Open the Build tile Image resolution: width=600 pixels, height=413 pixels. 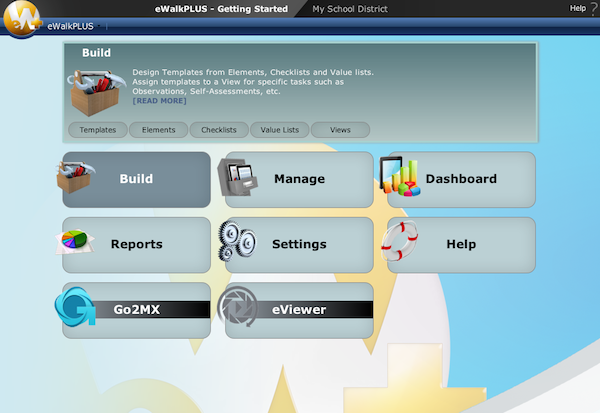137,180
